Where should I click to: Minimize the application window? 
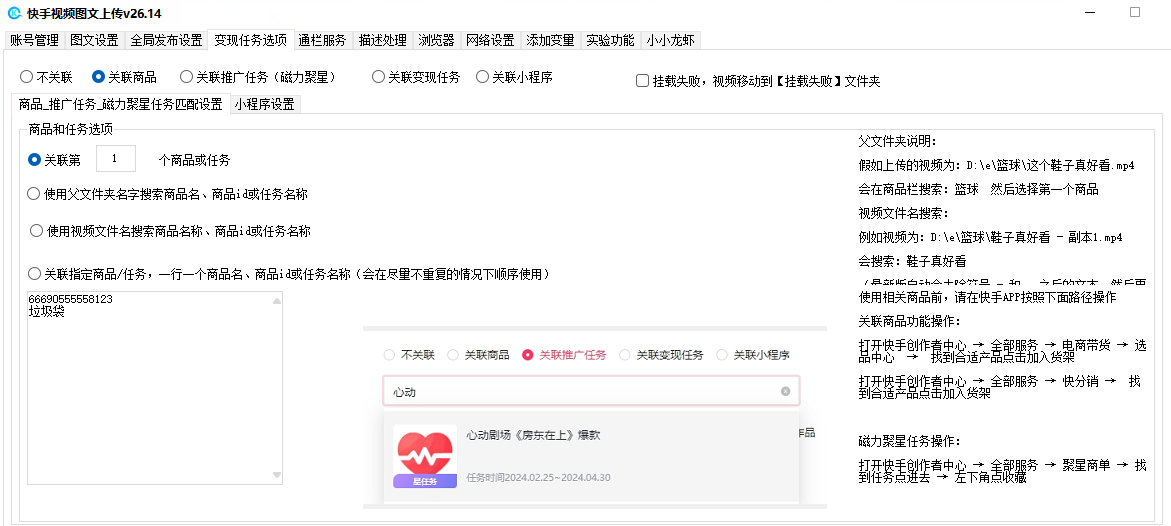point(1090,12)
